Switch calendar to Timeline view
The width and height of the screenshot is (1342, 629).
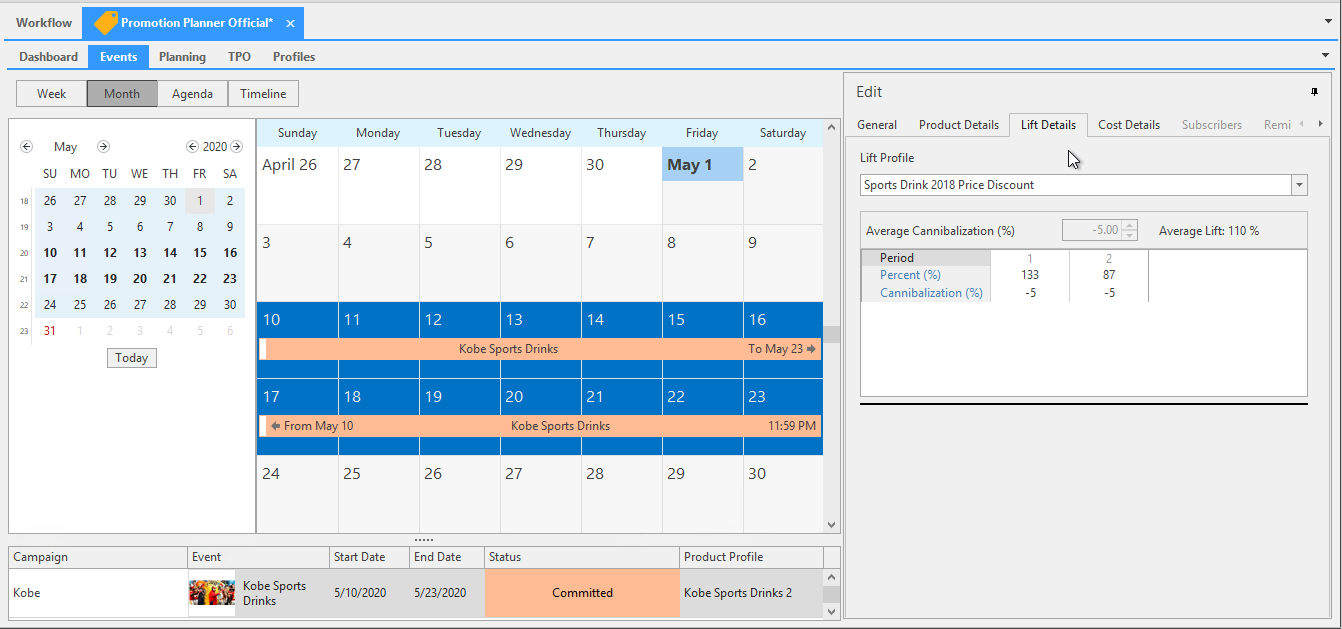coord(263,94)
